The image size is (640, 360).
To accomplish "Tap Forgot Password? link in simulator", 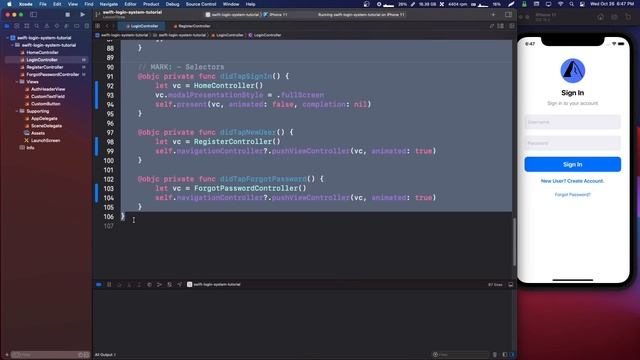I will click(572, 195).
